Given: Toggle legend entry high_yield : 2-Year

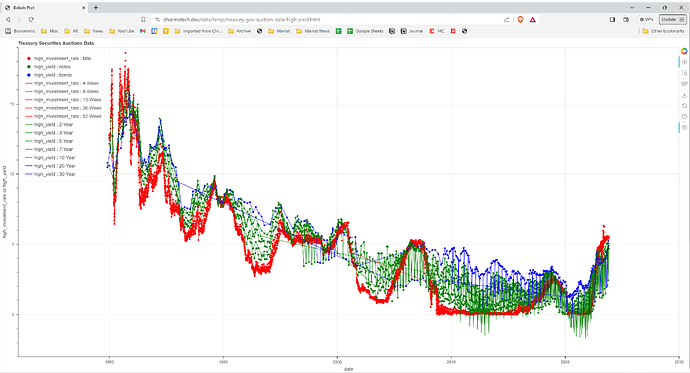Looking at the screenshot, I should point(49,124).
